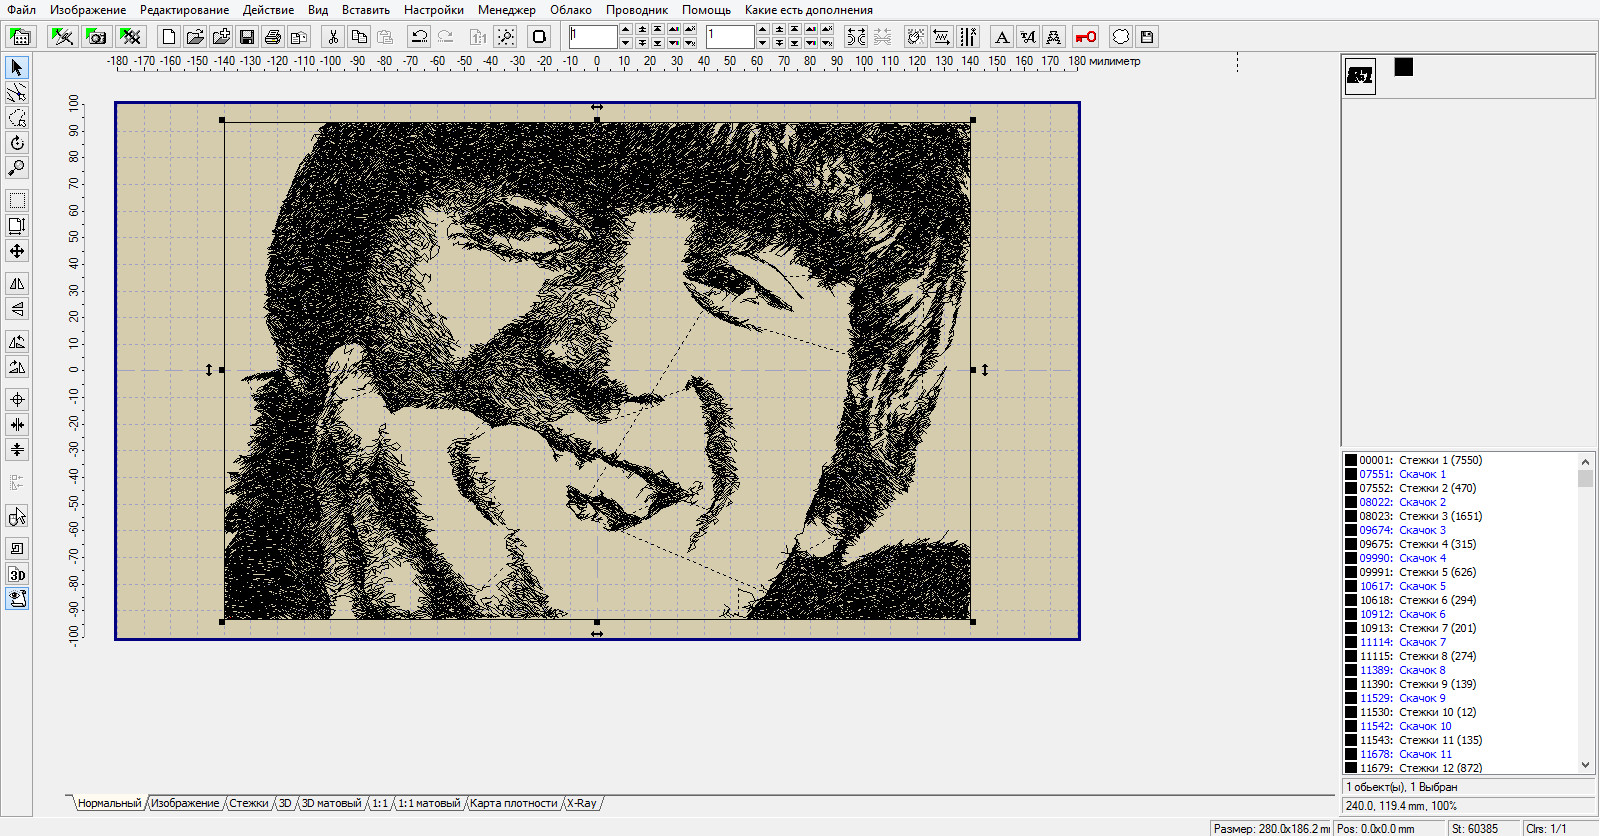
Task: Toggle the 3D view button in left toolbar
Action: pyautogui.click(x=17, y=574)
